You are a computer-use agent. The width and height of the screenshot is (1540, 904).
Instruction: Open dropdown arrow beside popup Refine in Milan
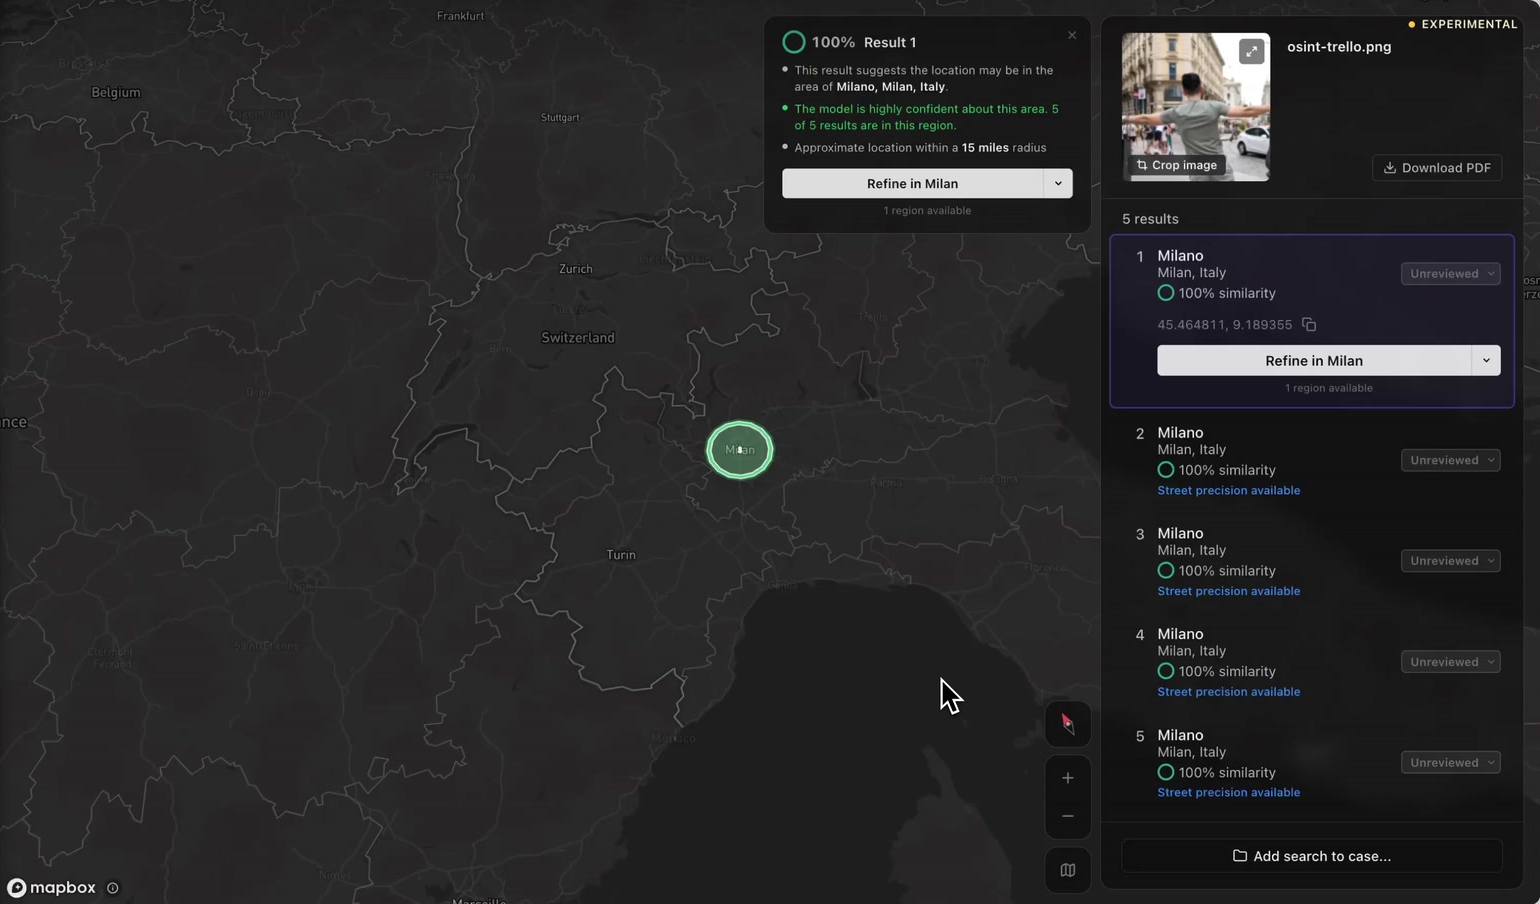(1058, 183)
